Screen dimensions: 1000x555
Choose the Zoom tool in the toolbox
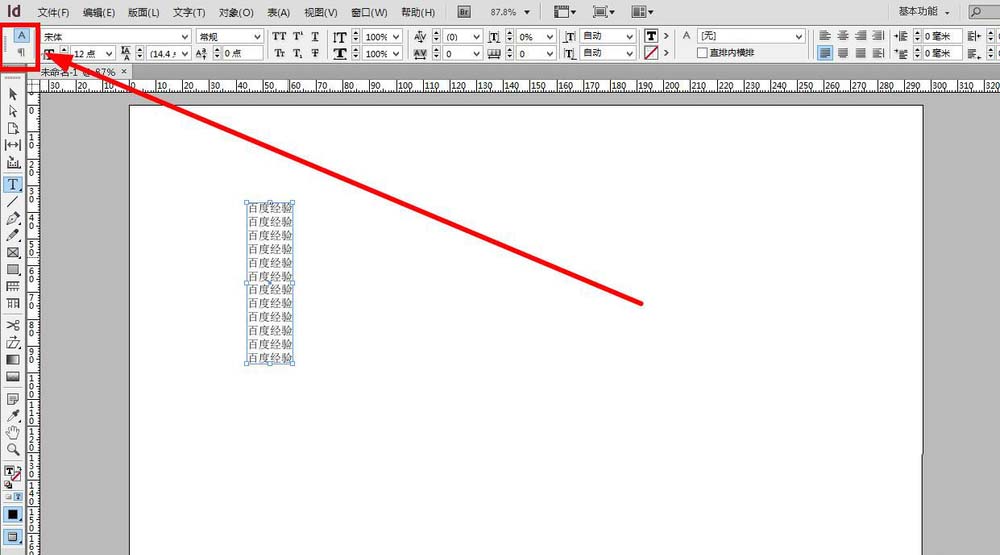click(x=14, y=450)
